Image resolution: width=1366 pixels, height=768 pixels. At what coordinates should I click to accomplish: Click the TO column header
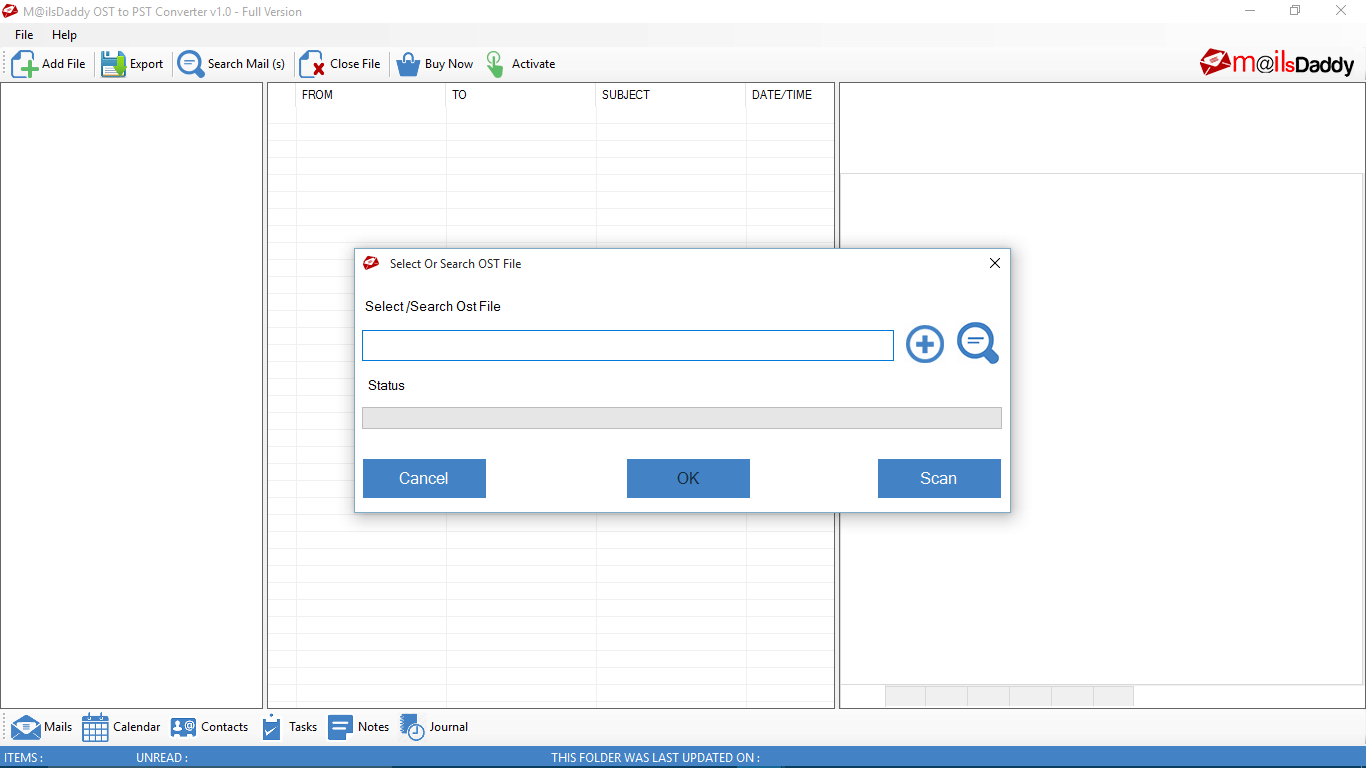(x=521, y=95)
